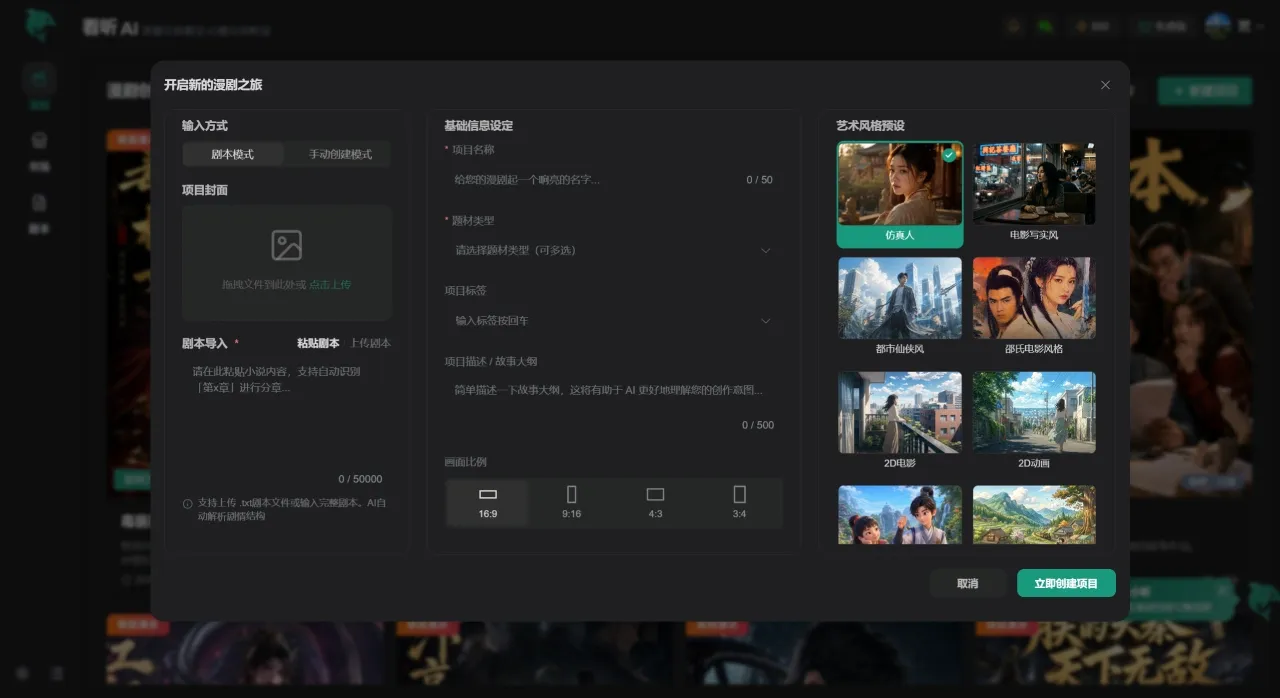This screenshot has height=698, width=1280.
Task: Click the 0 / 500 character counter
Action: click(758, 425)
